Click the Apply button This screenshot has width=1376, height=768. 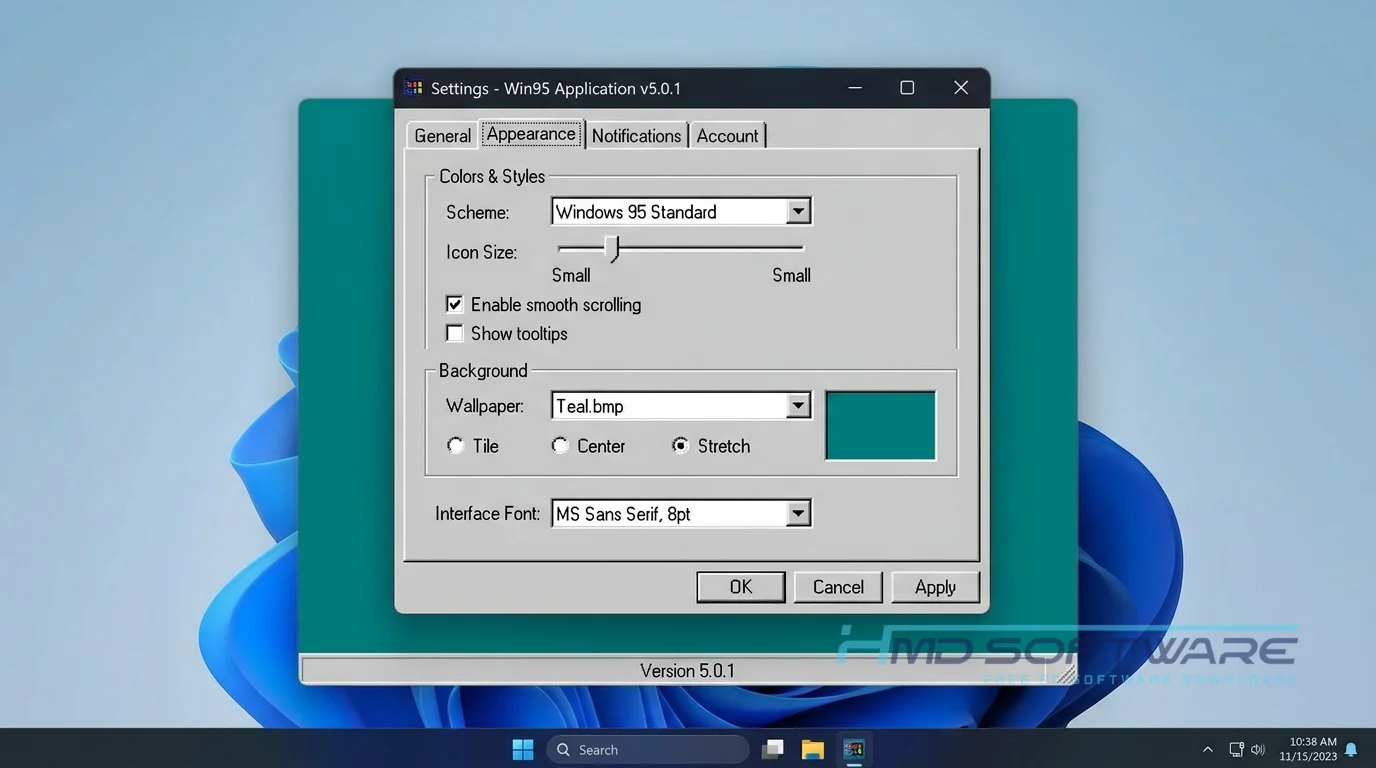click(x=935, y=587)
